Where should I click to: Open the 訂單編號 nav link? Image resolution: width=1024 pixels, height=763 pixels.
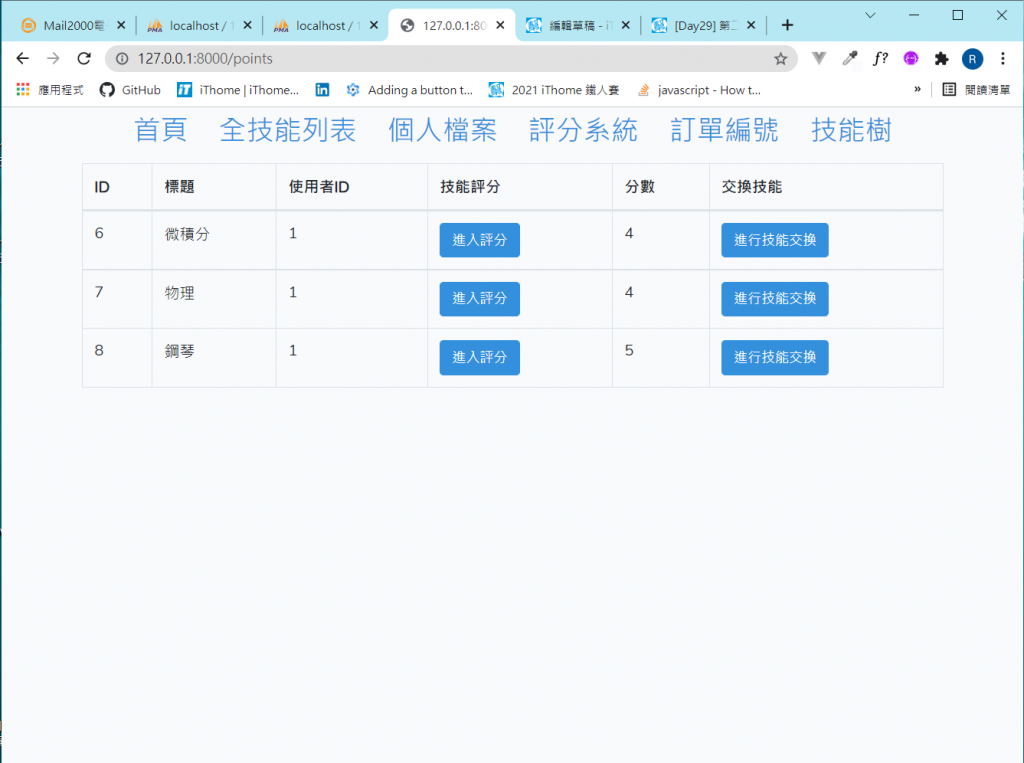(x=725, y=130)
